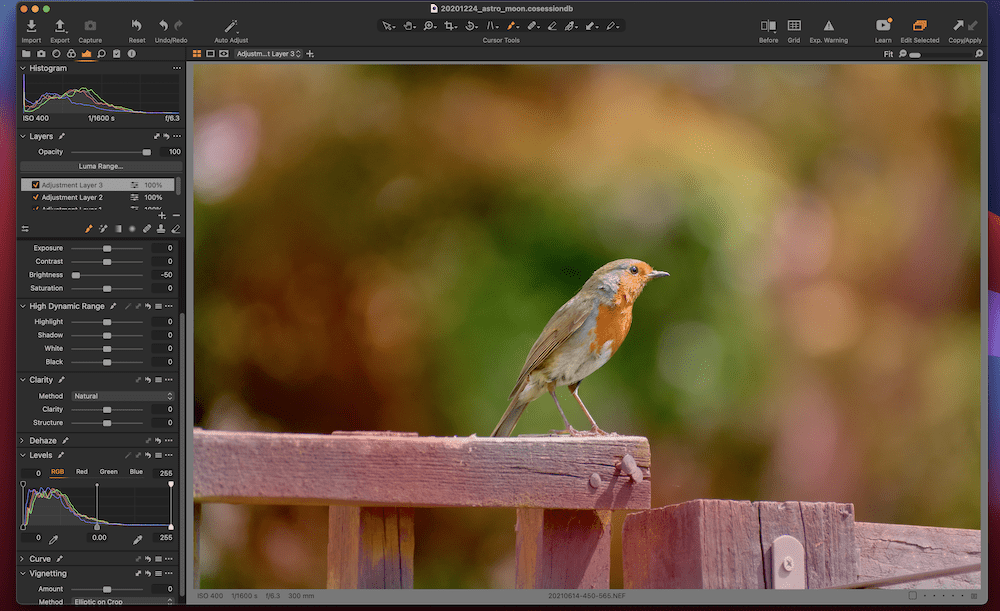This screenshot has width=1000, height=611.
Task: Click the Reset icon in the toolbar
Action: click(x=137, y=25)
